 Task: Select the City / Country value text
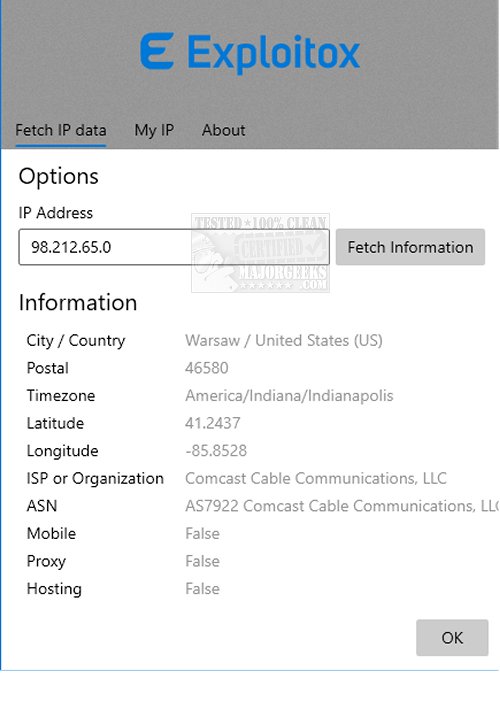point(284,341)
